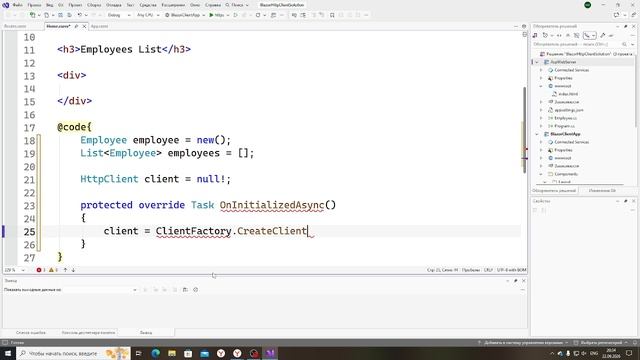Click the Save All toolbar icon

tap(69, 15)
